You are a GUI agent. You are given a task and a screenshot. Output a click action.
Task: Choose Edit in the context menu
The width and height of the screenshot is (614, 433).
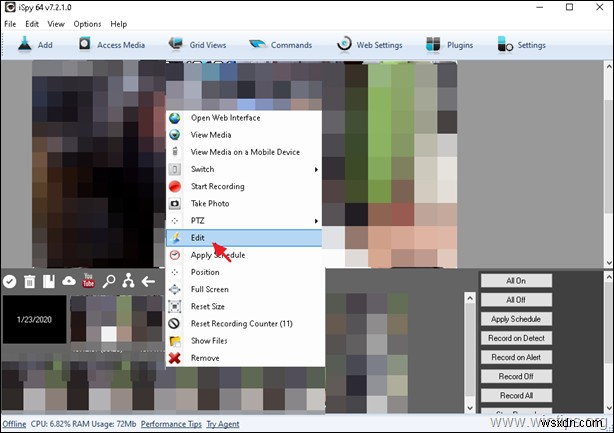[244, 238]
